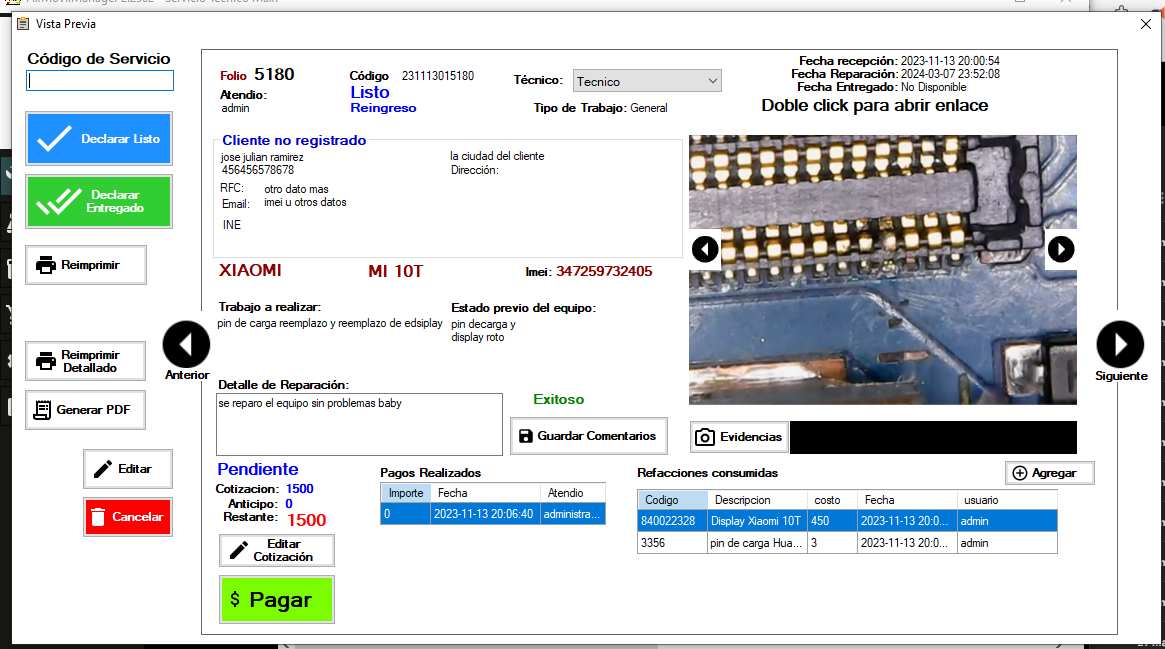Click the black bar beside Evidencias
1165x649 pixels.
(933, 437)
